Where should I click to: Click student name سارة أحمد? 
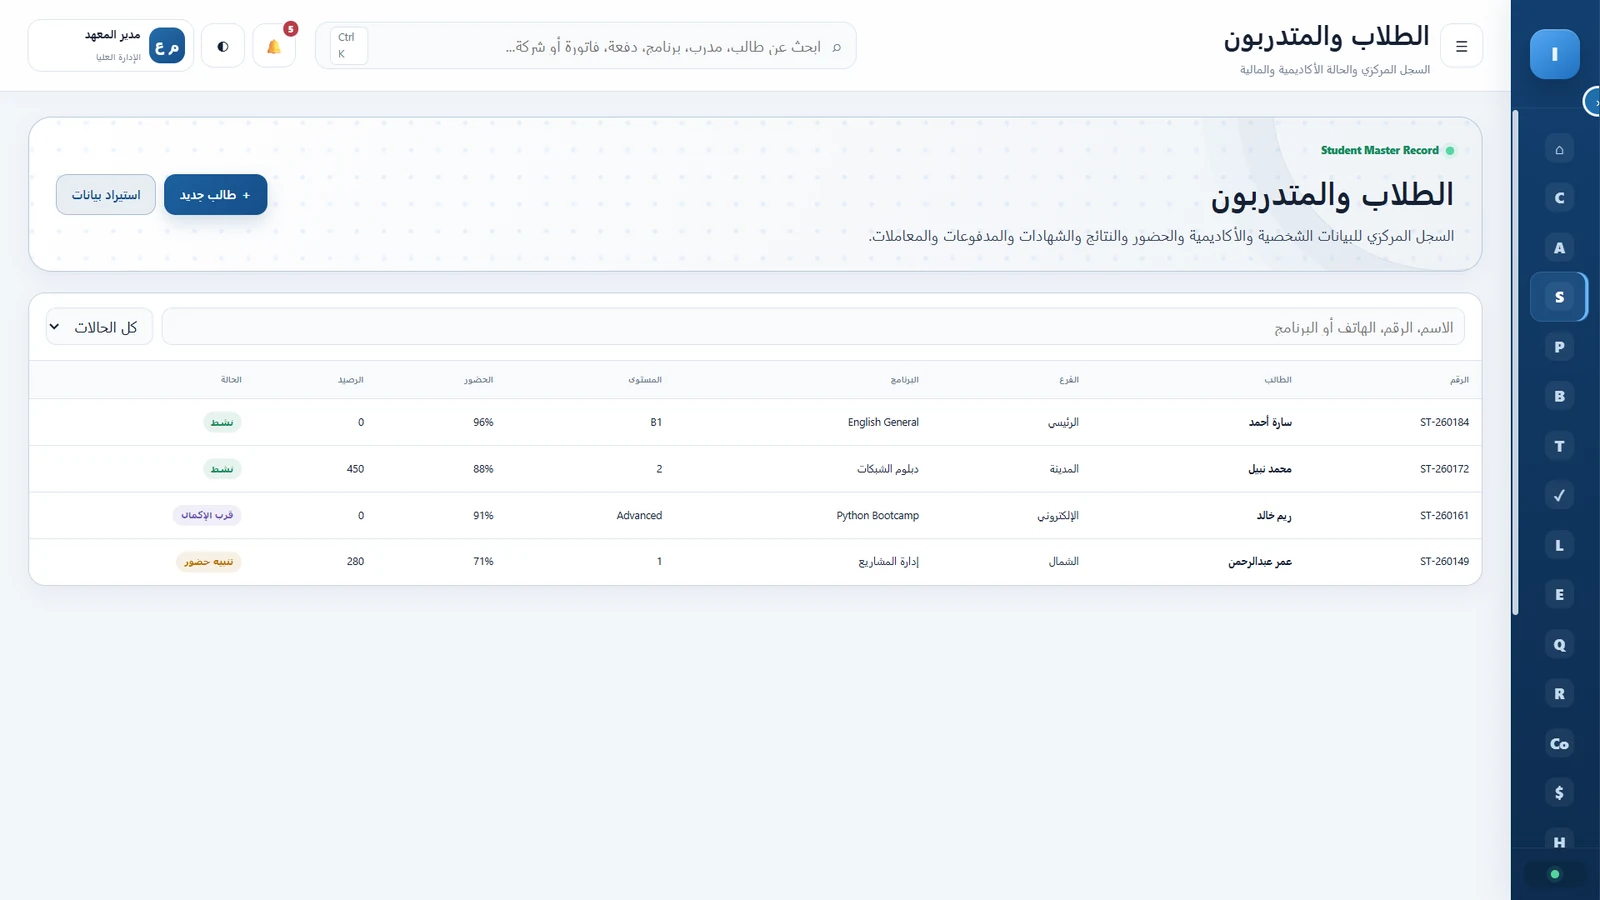coord(1270,422)
